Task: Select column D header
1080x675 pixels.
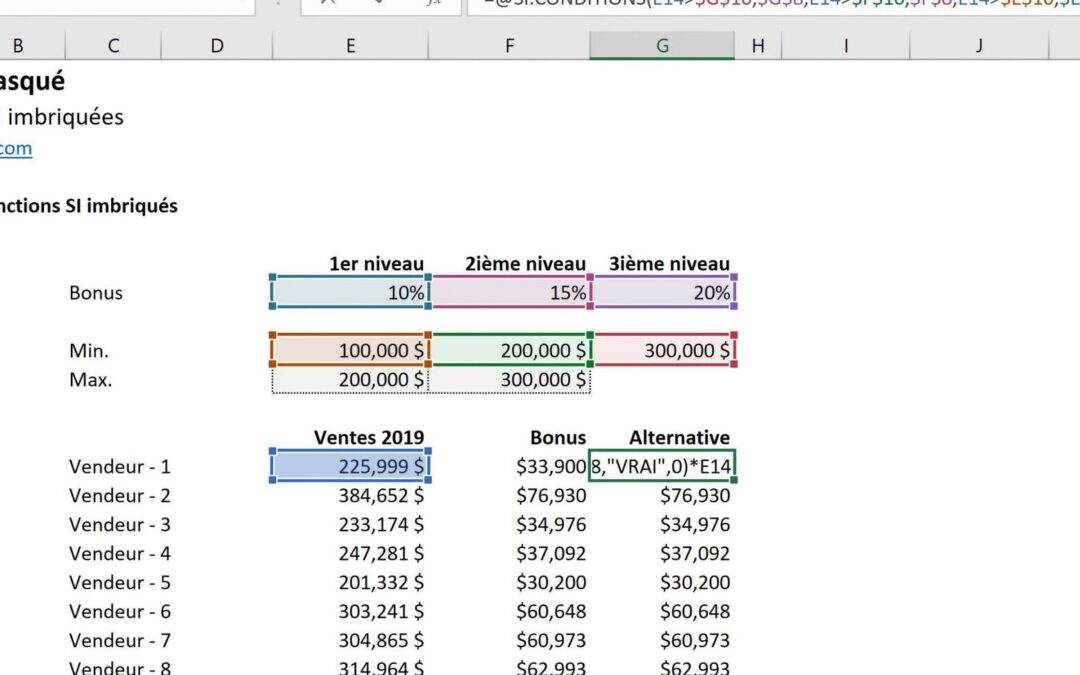Action: click(217, 45)
